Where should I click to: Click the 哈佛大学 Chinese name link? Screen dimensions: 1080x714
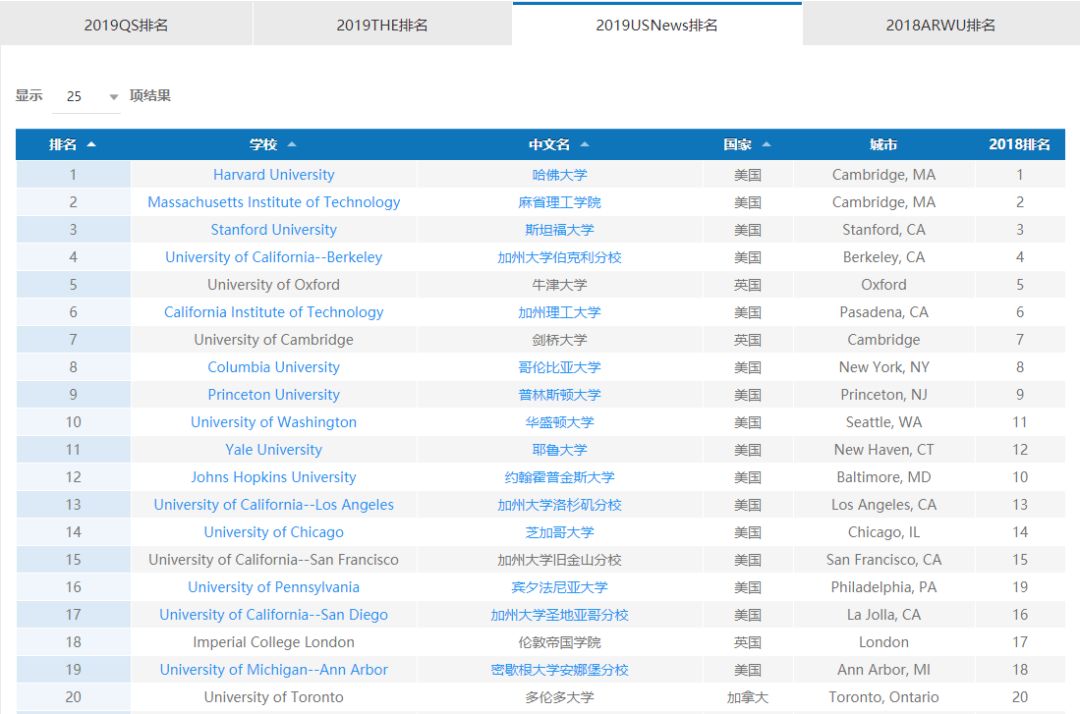pos(559,175)
